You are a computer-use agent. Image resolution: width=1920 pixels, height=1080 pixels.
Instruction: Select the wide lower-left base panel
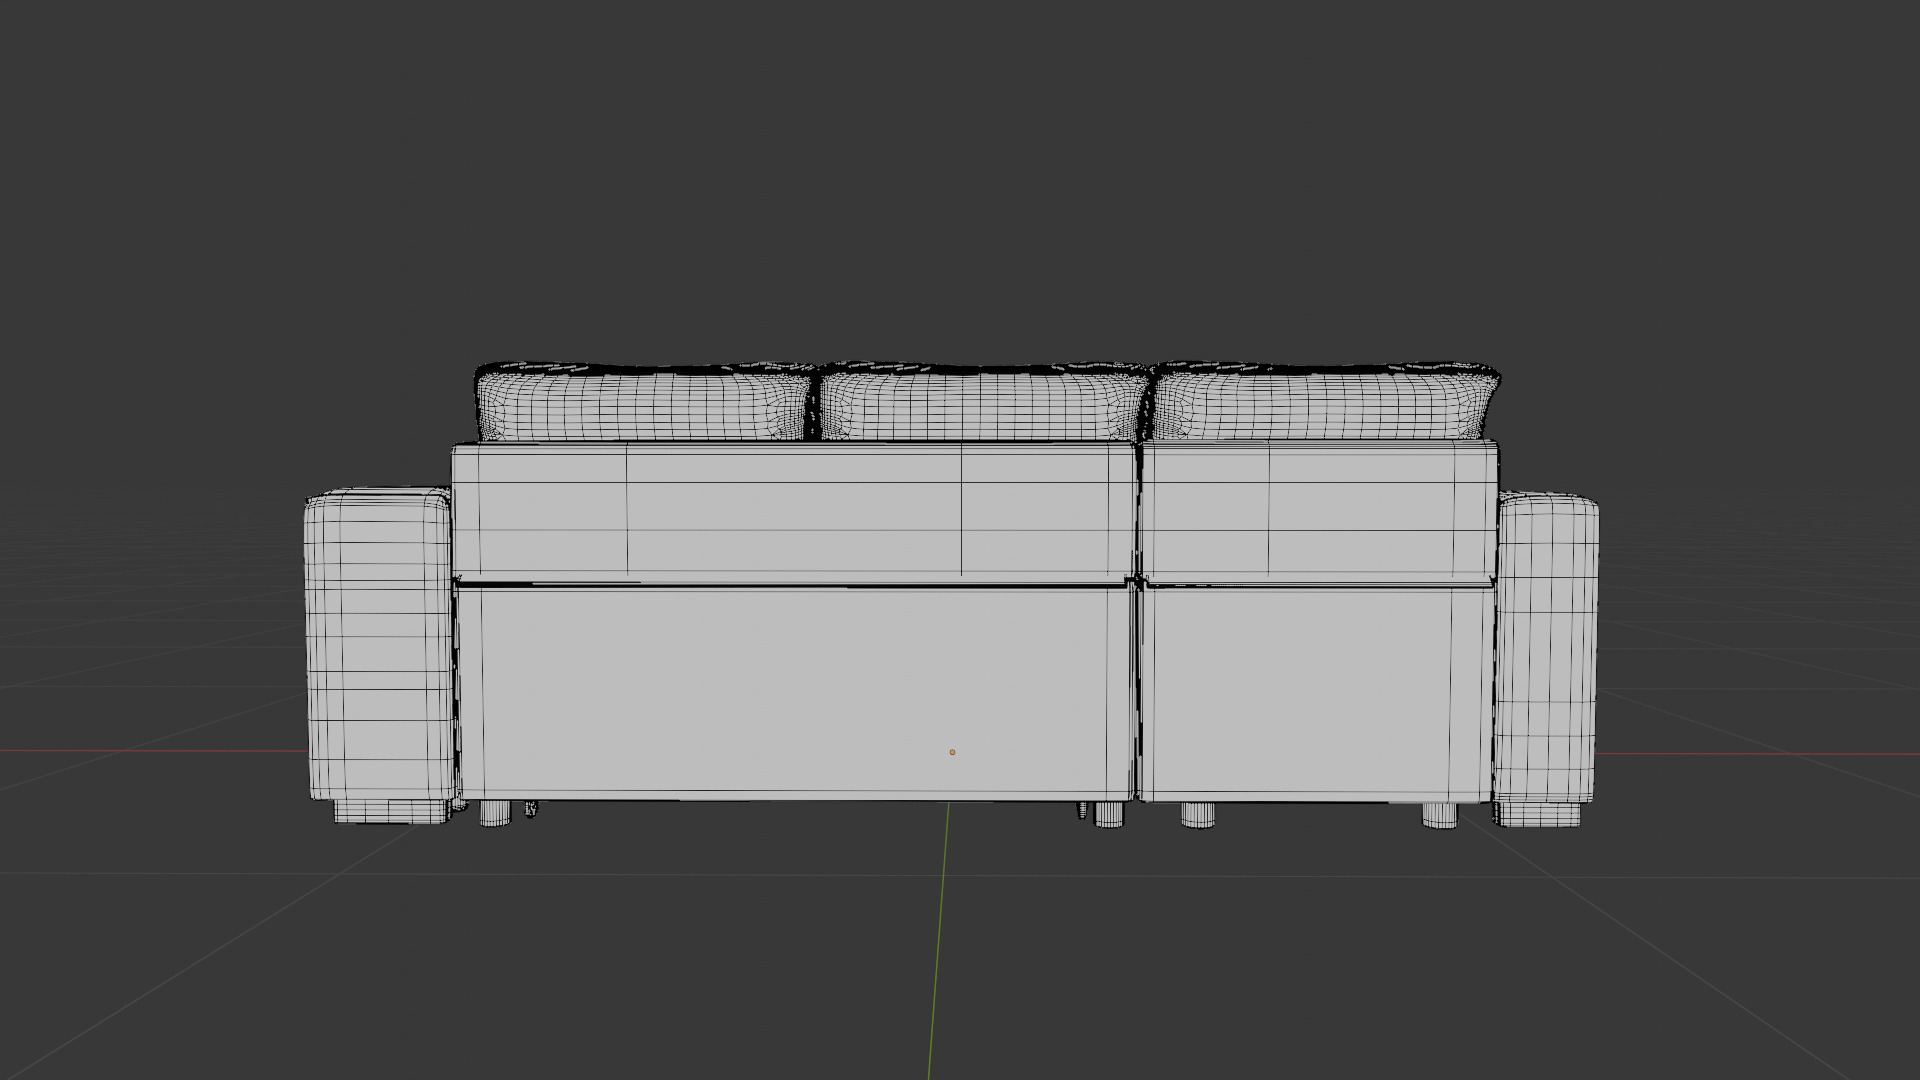pos(796,692)
